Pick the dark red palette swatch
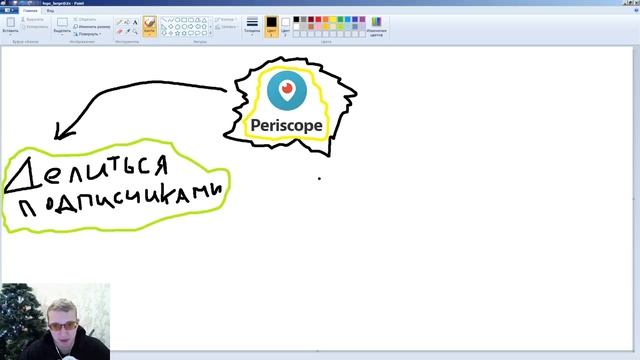 tap(311, 19)
